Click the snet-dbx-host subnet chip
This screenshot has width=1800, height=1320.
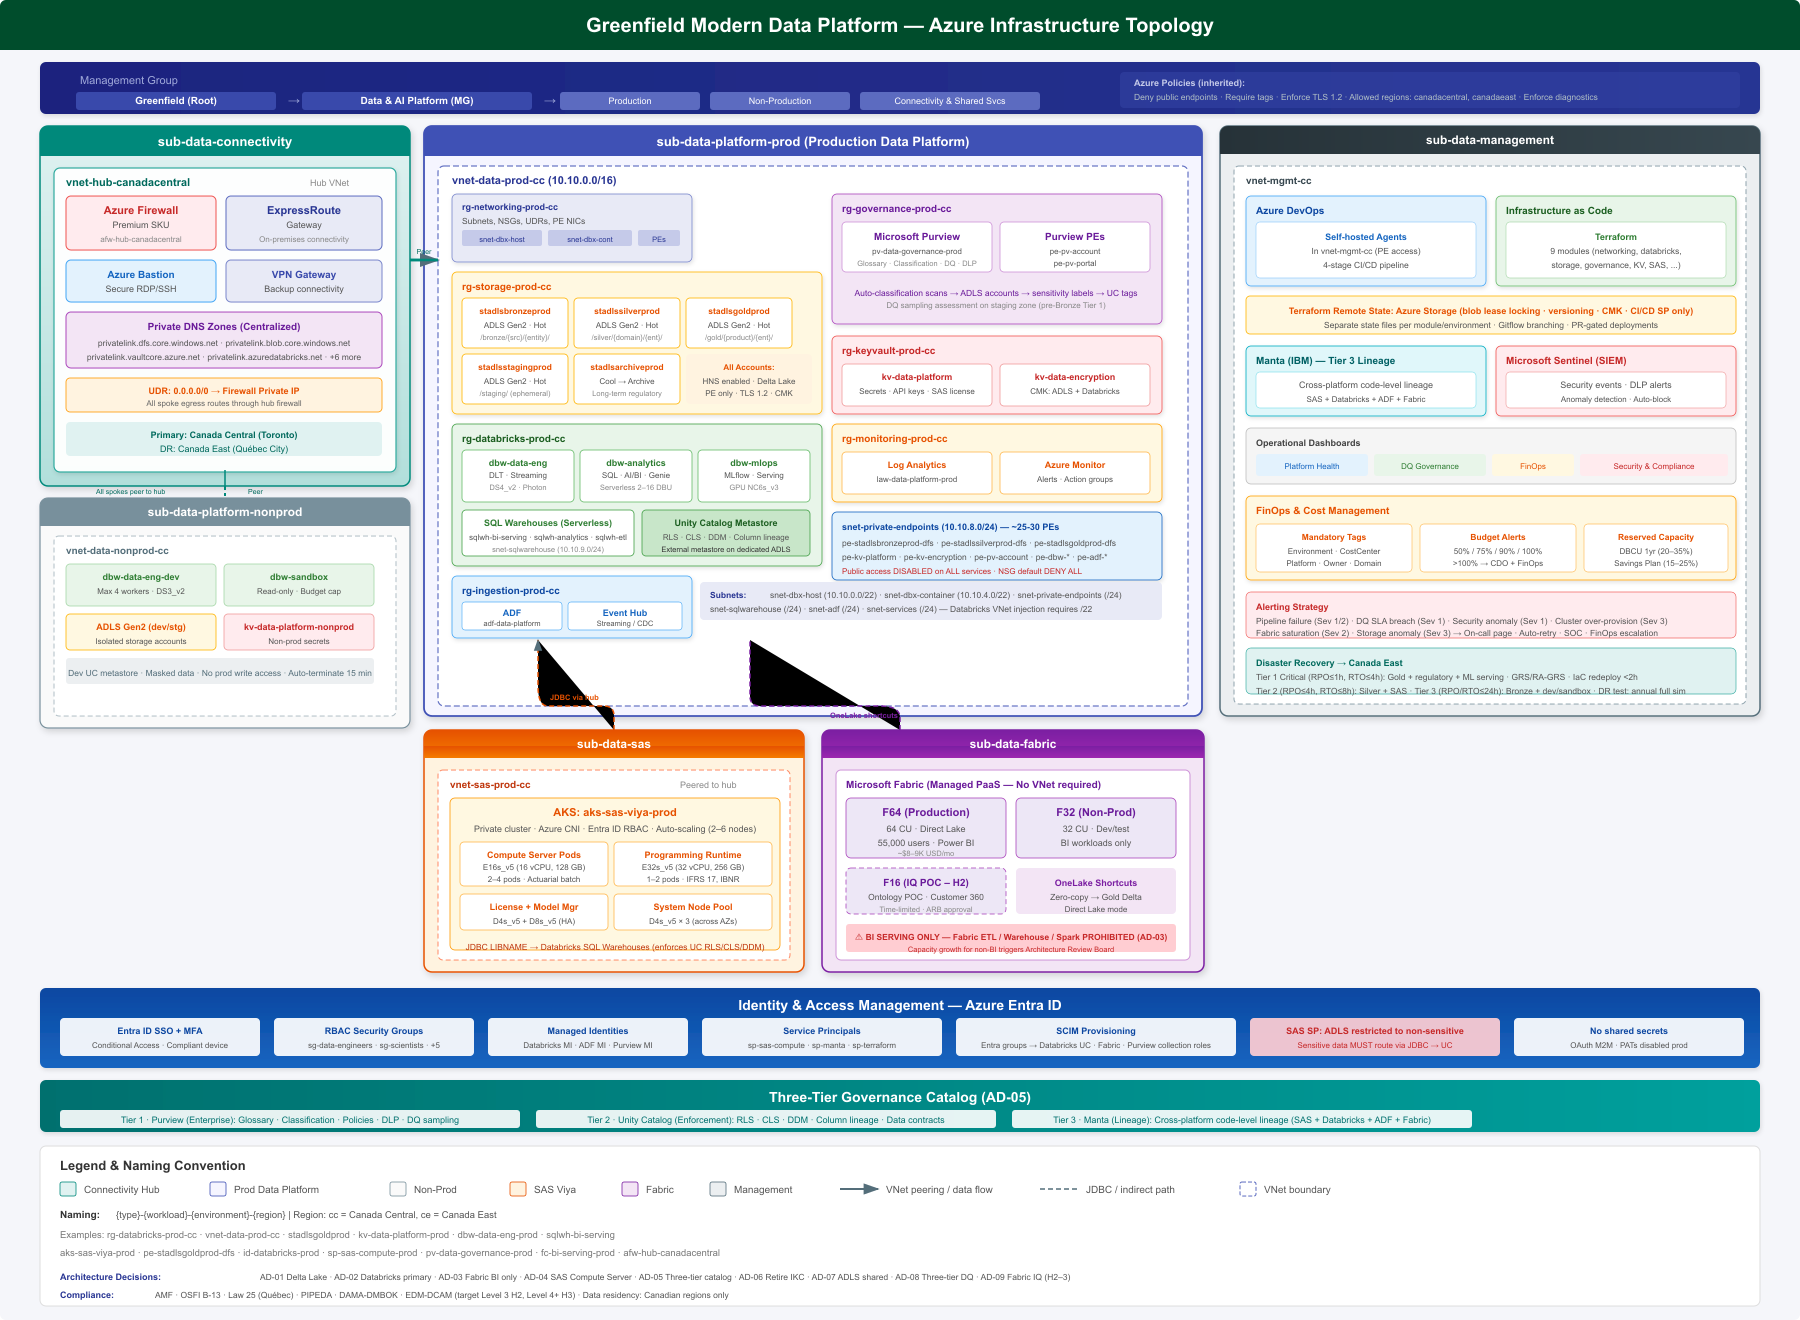tap(502, 239)
